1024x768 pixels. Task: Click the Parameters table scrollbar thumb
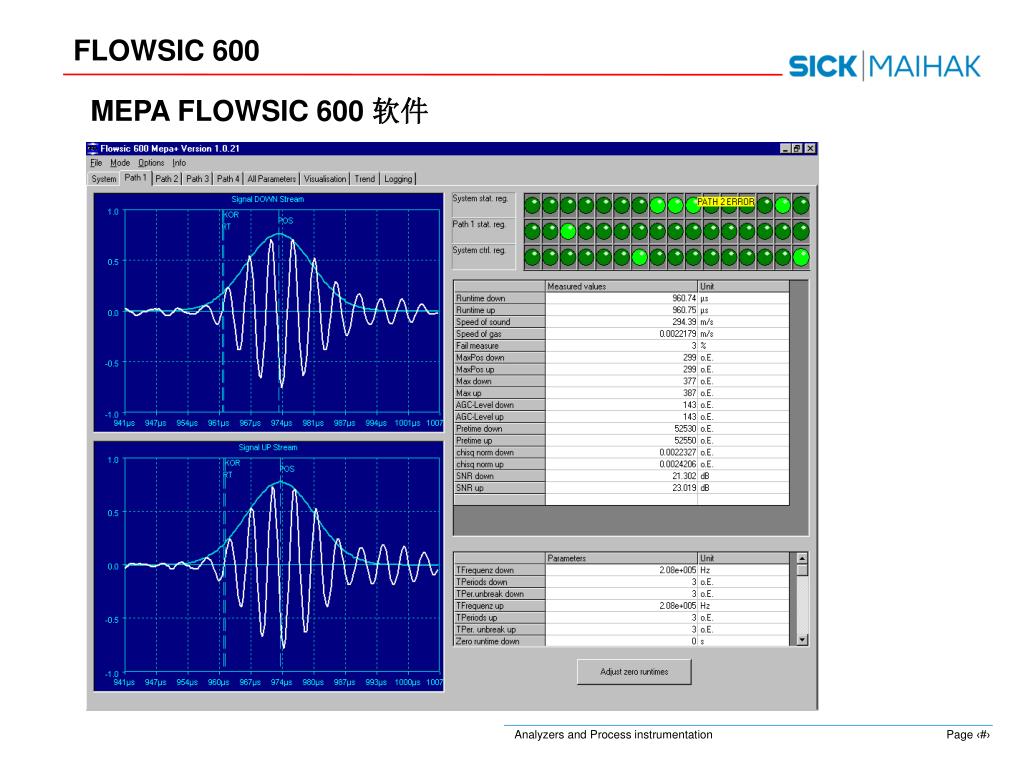(x=802, y=570)
